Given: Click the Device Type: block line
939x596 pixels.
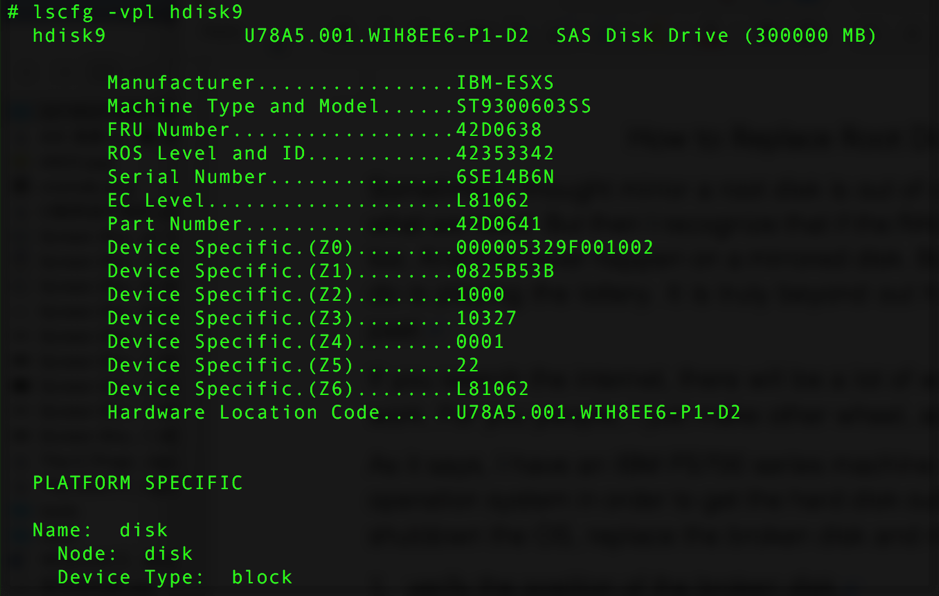Looking at the screenshot, I should click(x=175, y=577).
